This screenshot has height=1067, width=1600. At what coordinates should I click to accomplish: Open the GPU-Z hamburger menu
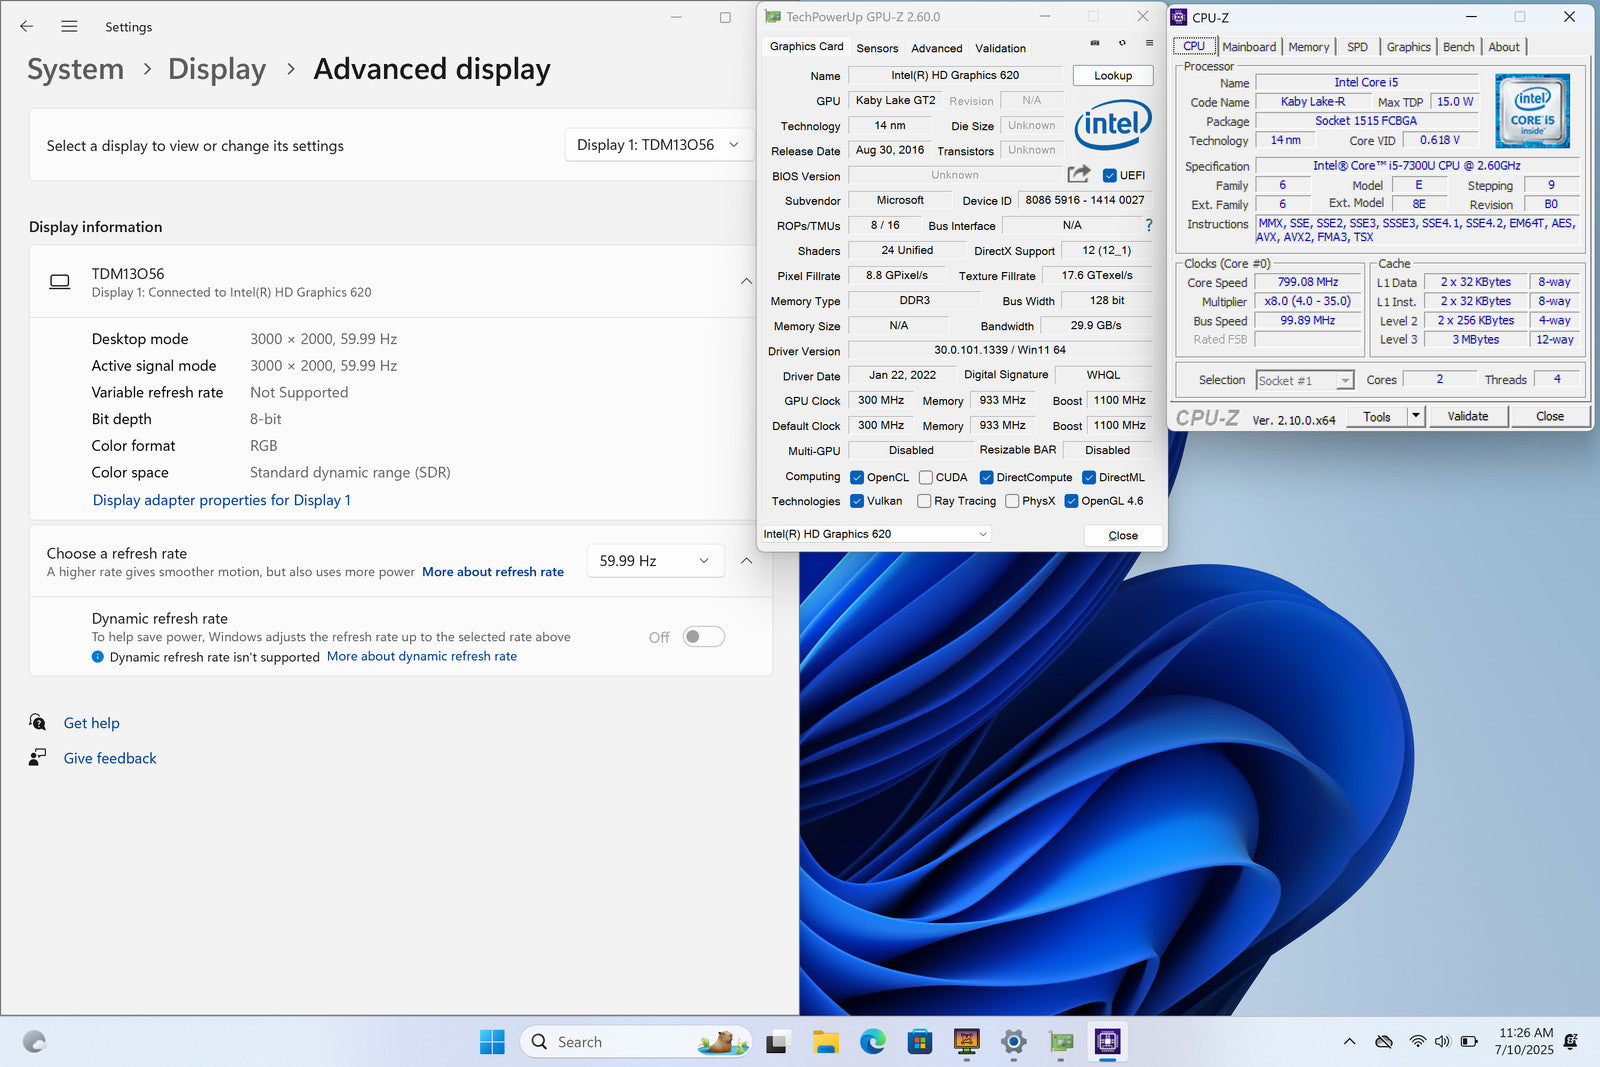(x=1149, y=43)
